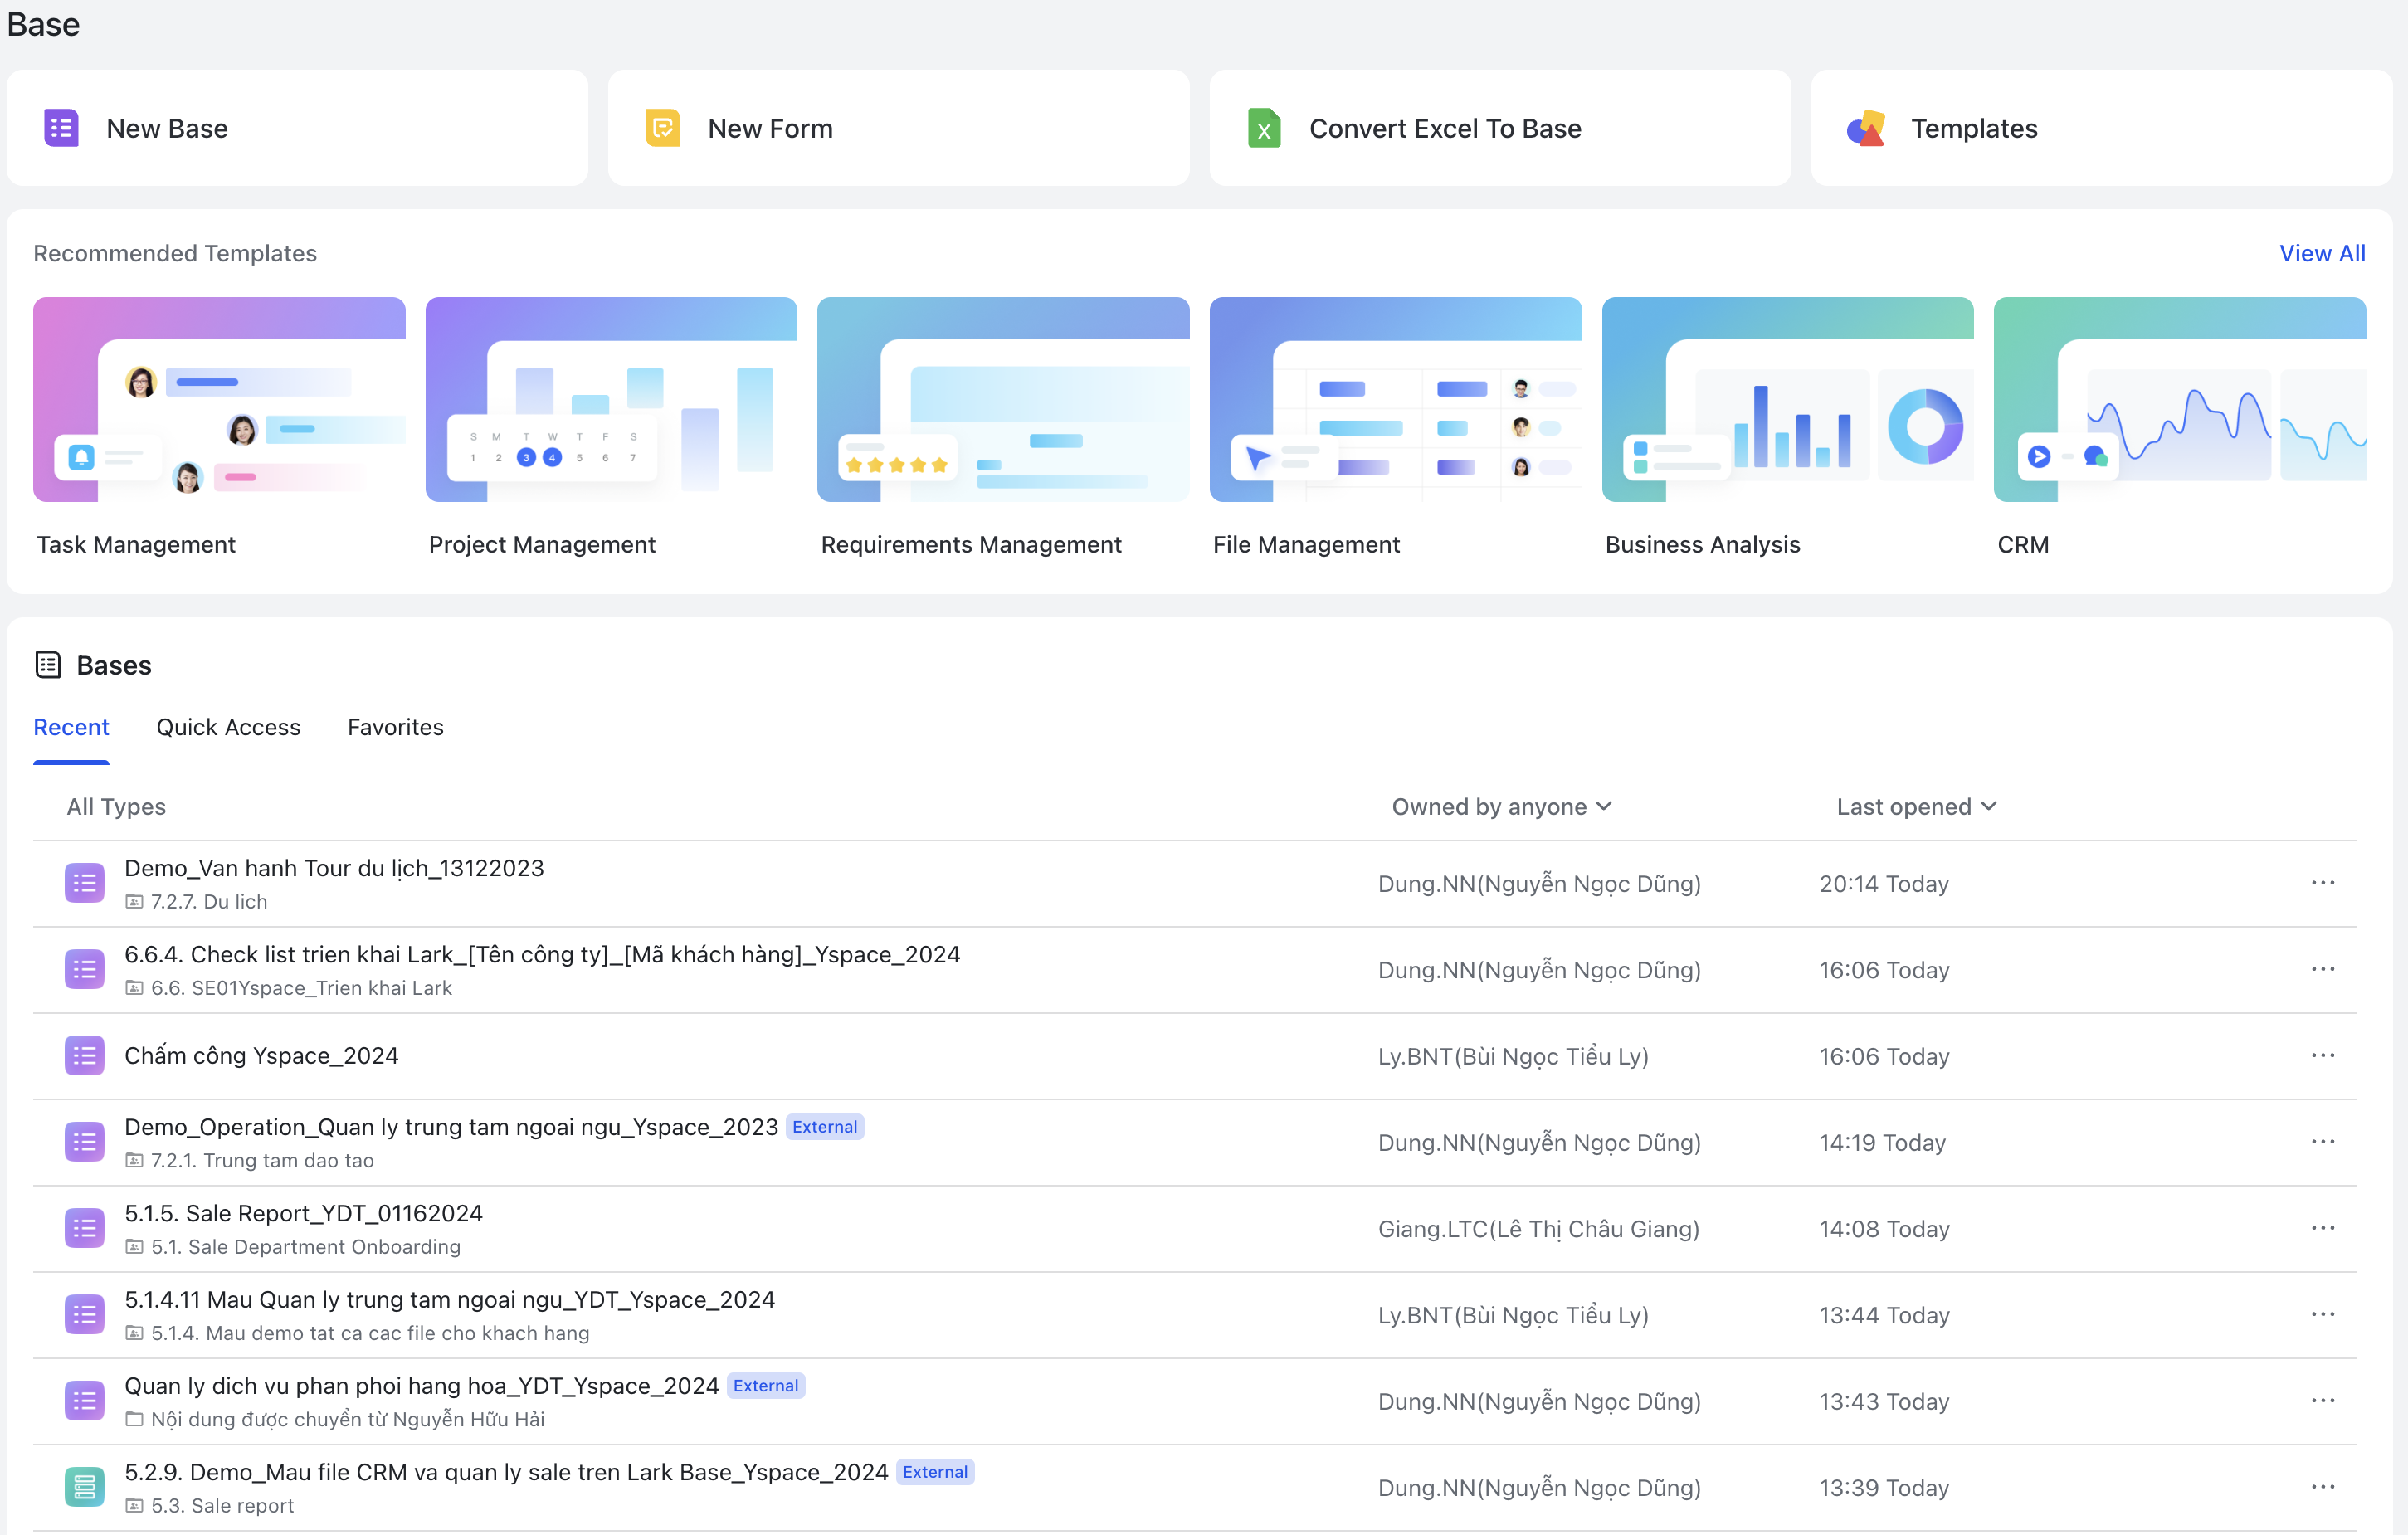
Task: Open the Favorites tab
Action: coord(395,726)
